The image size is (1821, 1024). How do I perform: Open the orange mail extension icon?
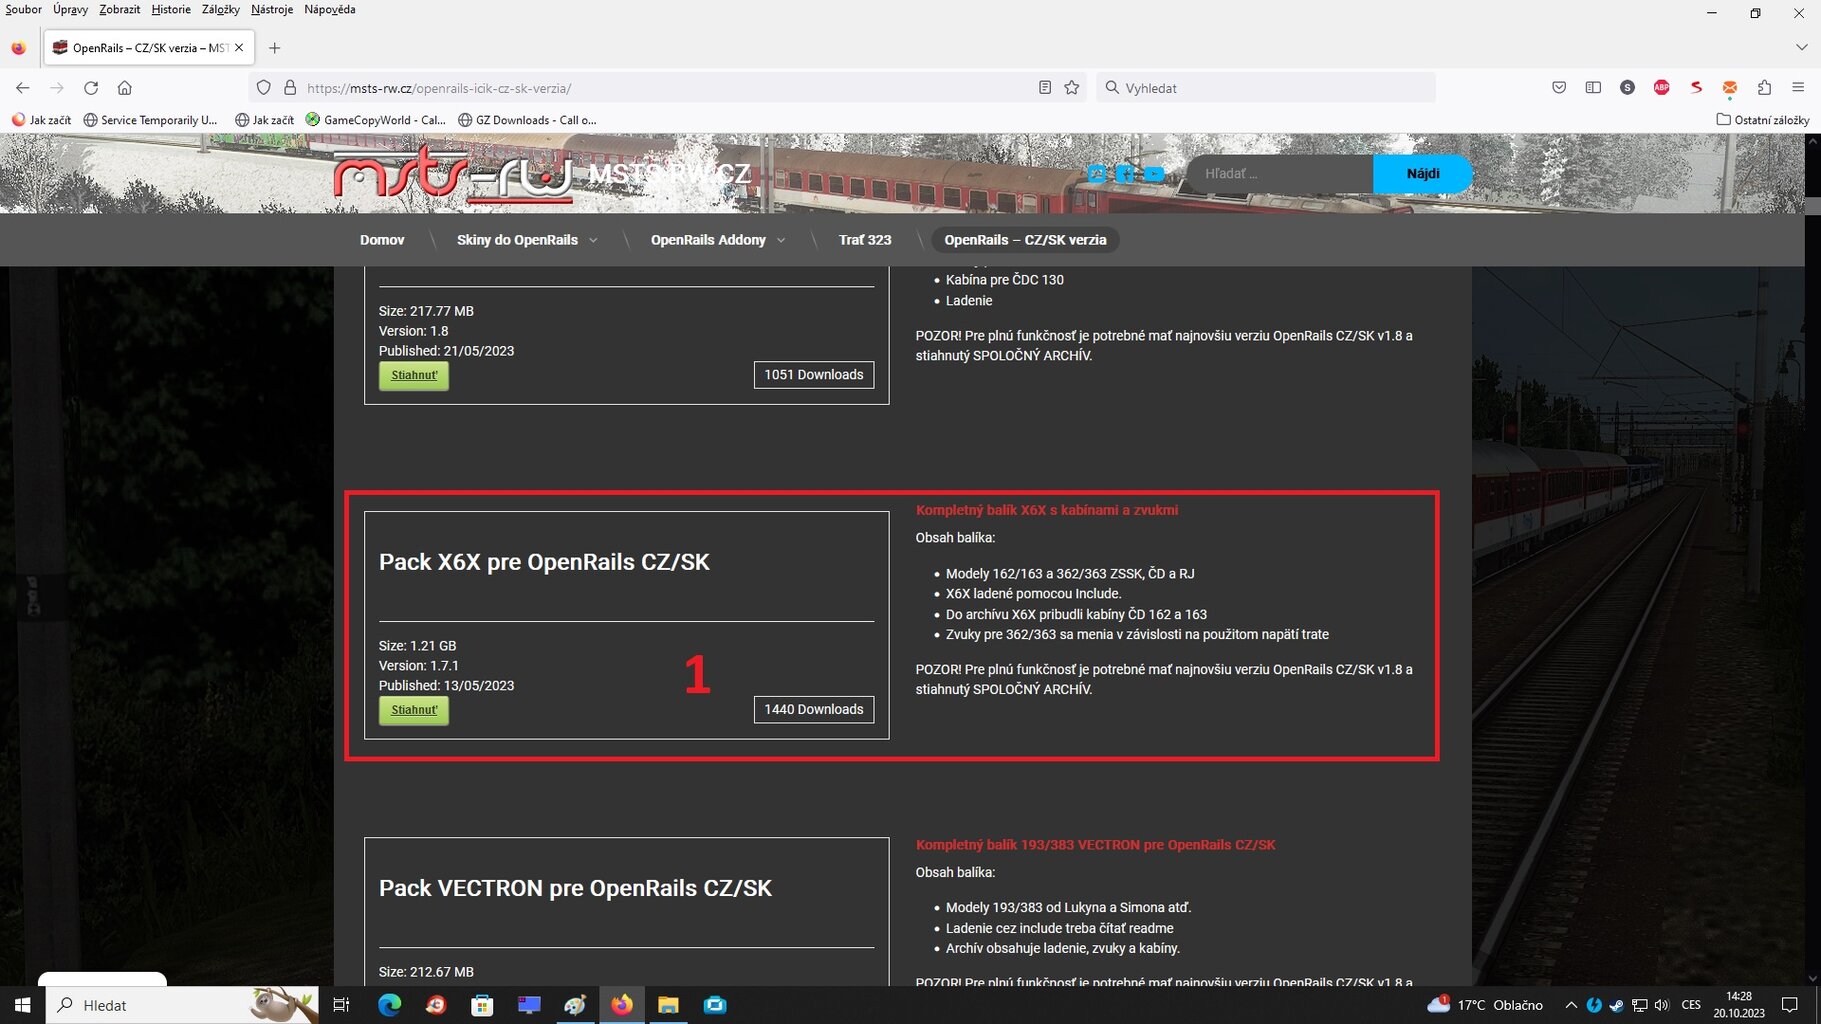click(x=1730, y=88)
